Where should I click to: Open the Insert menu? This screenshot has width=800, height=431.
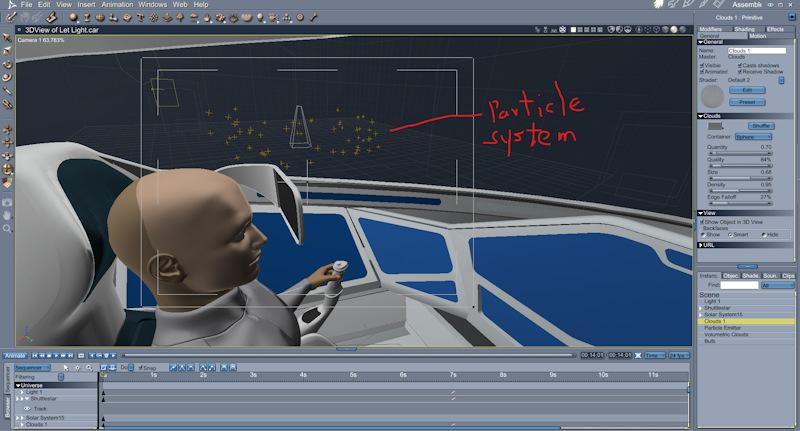point(86,4)
